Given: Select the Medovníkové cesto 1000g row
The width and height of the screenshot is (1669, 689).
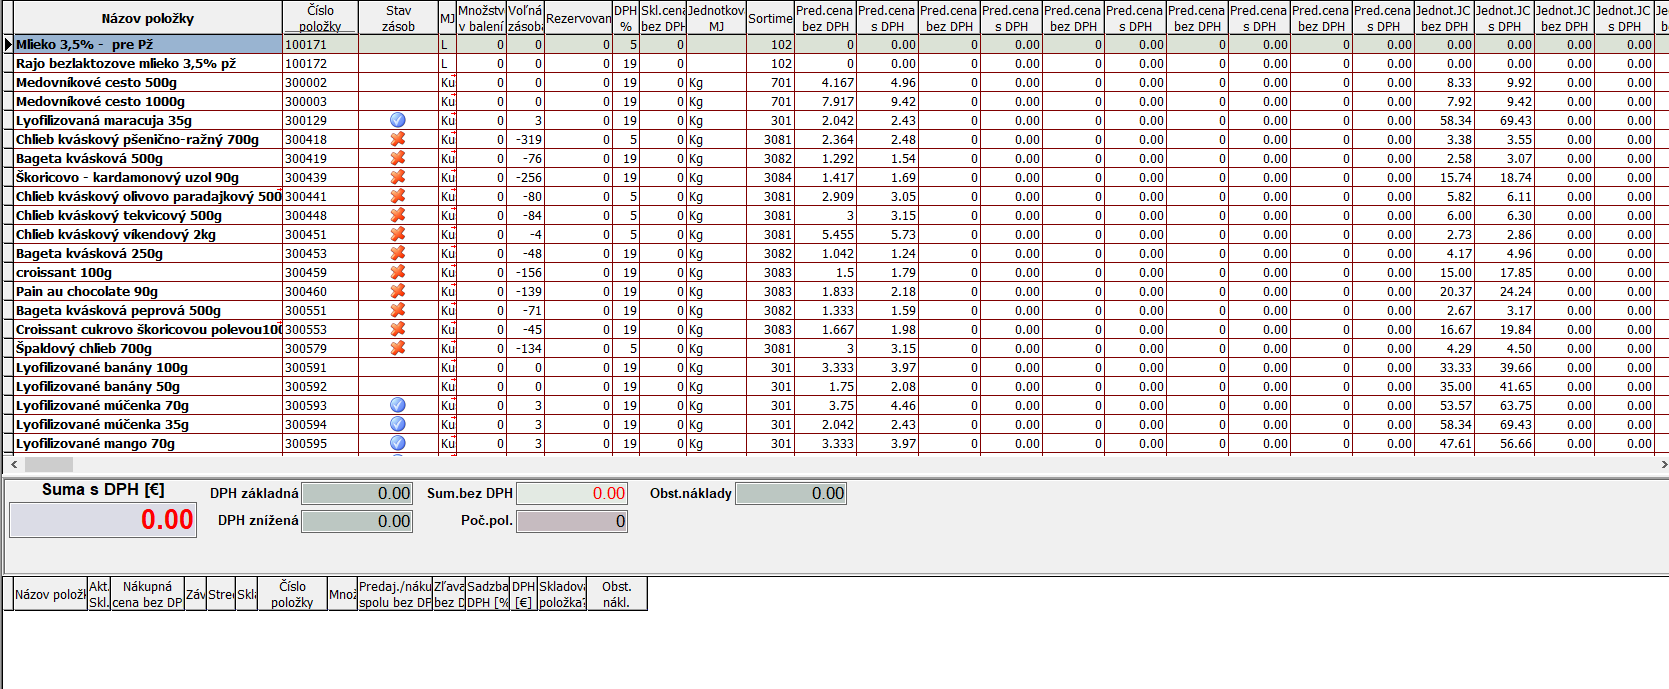Looking at the screenshot, I should (100, 101).
